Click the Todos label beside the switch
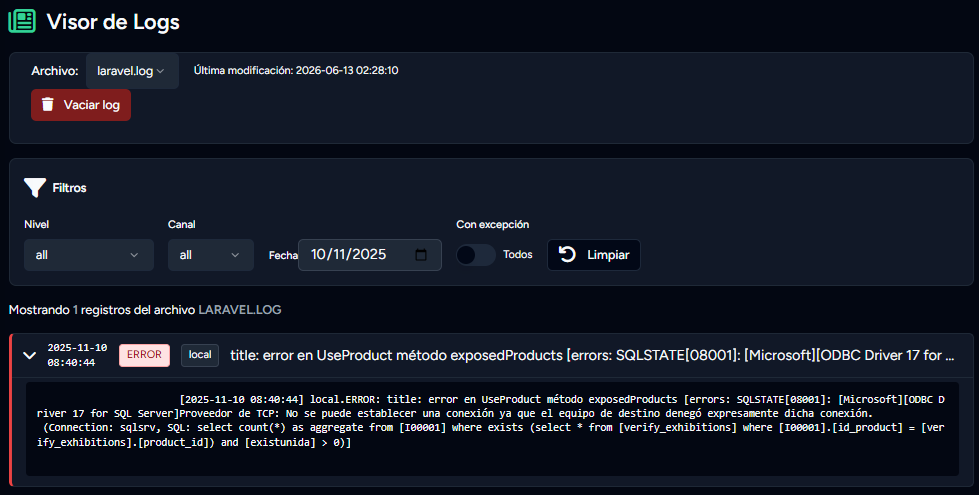This screenshot has height=495, width=979. point(518,255)
